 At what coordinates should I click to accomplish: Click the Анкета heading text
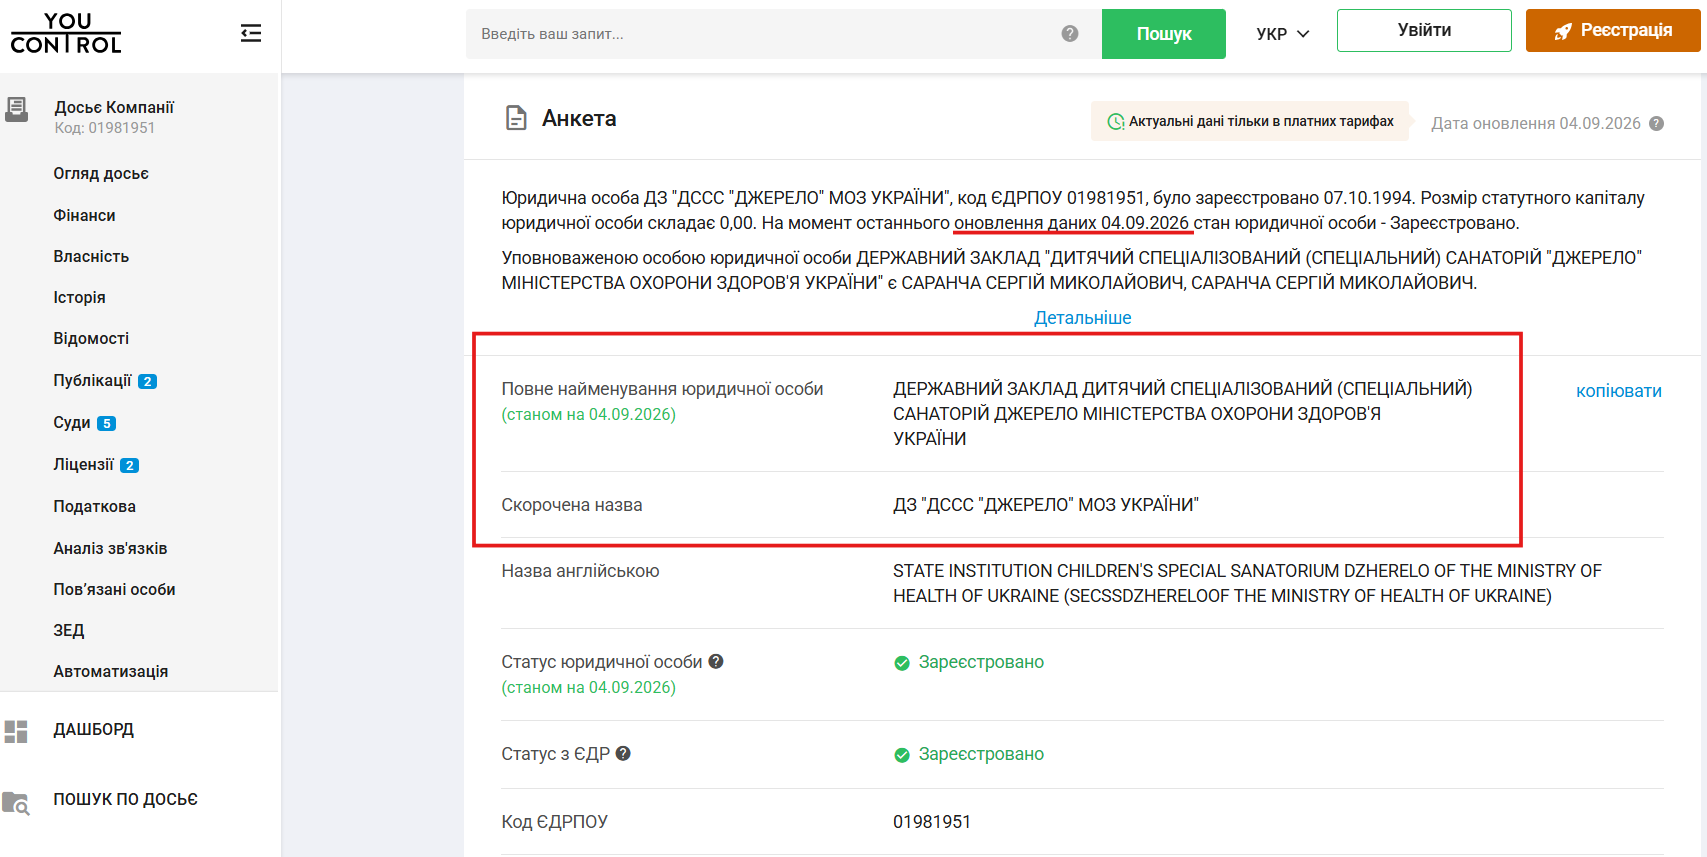[579, 119]
